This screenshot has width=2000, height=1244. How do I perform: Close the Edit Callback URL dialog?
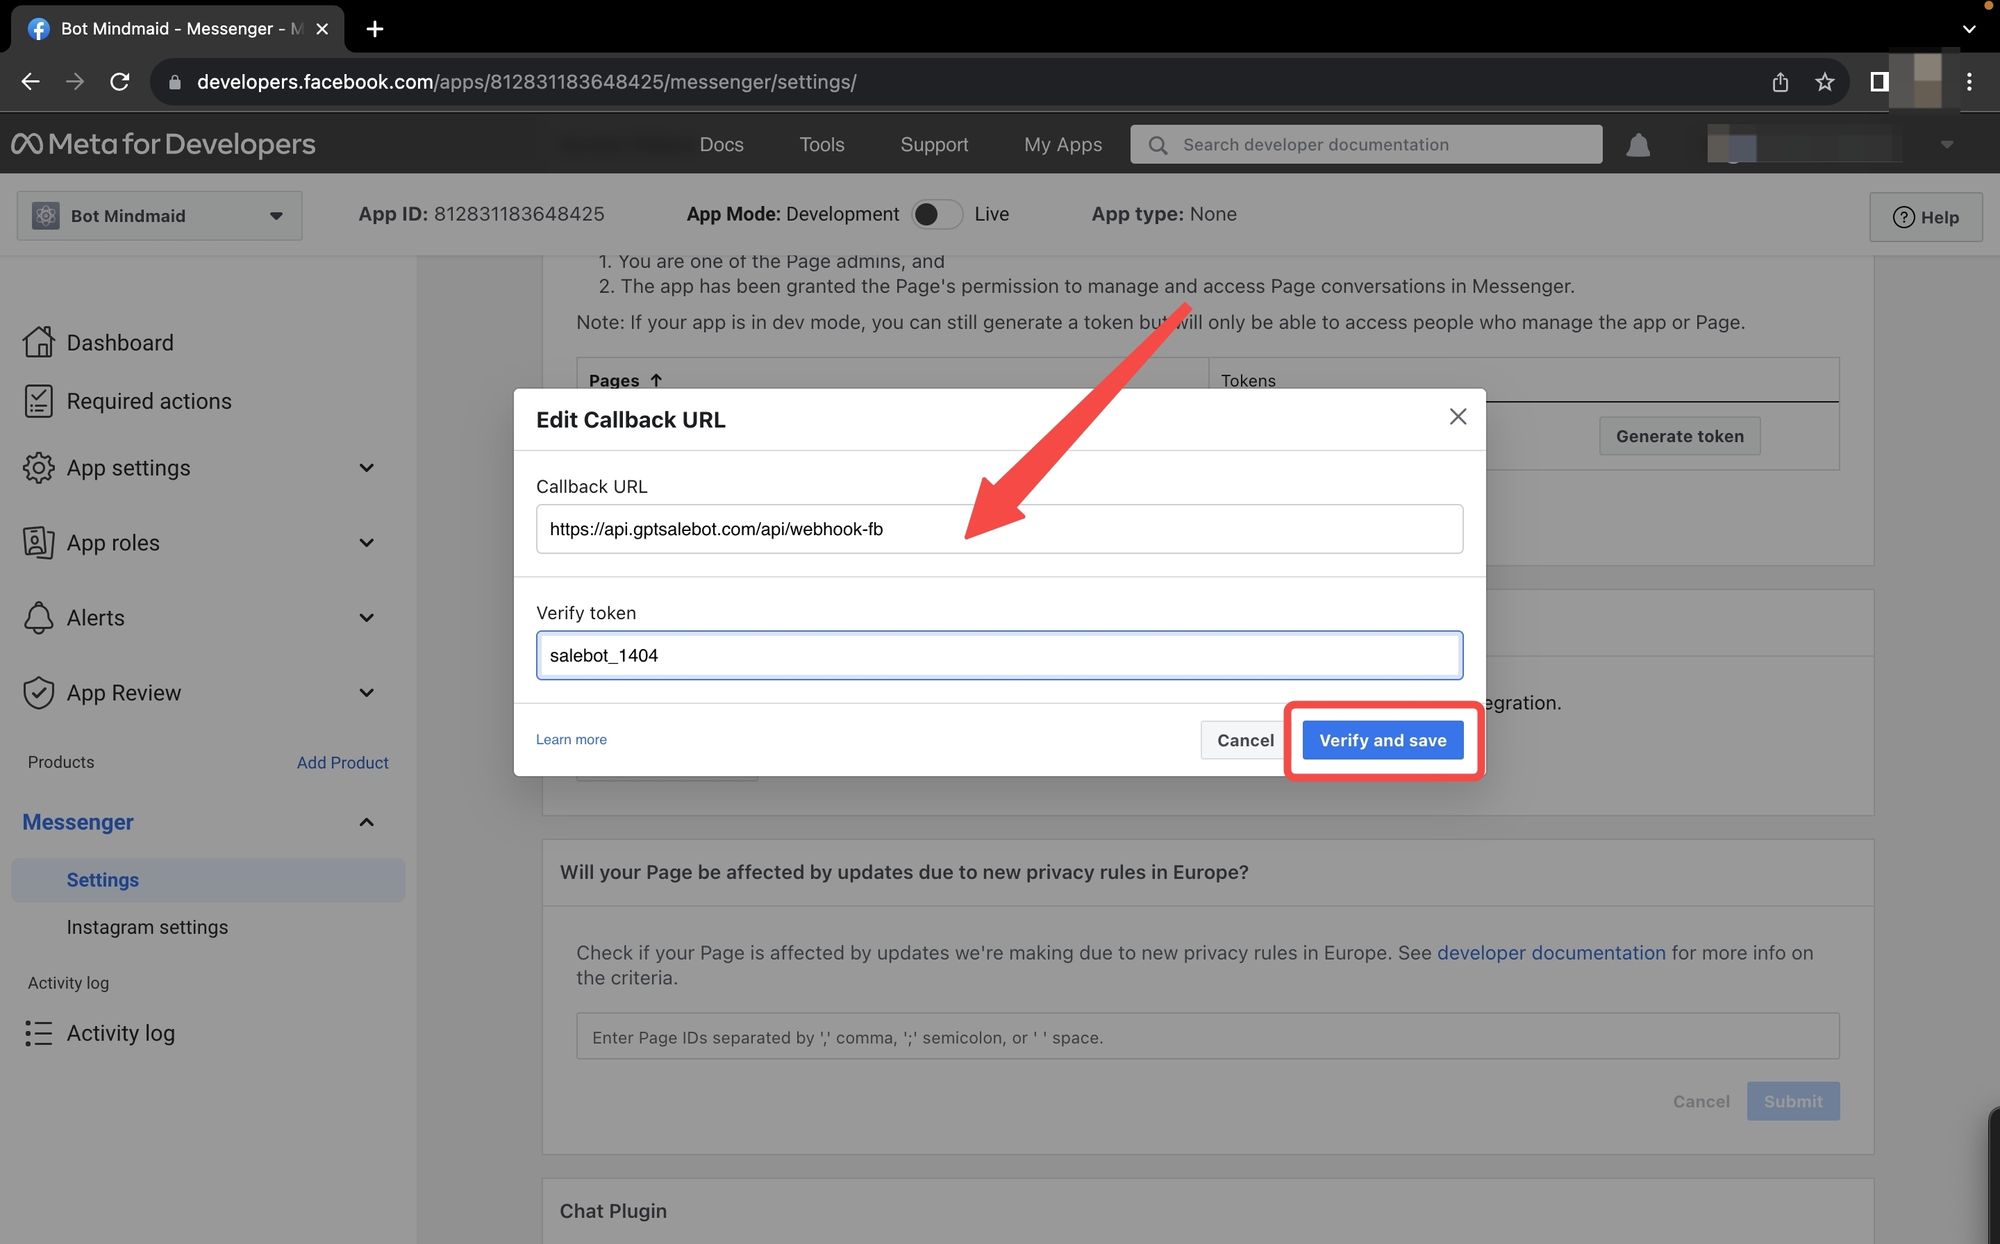coord(1458,417)
